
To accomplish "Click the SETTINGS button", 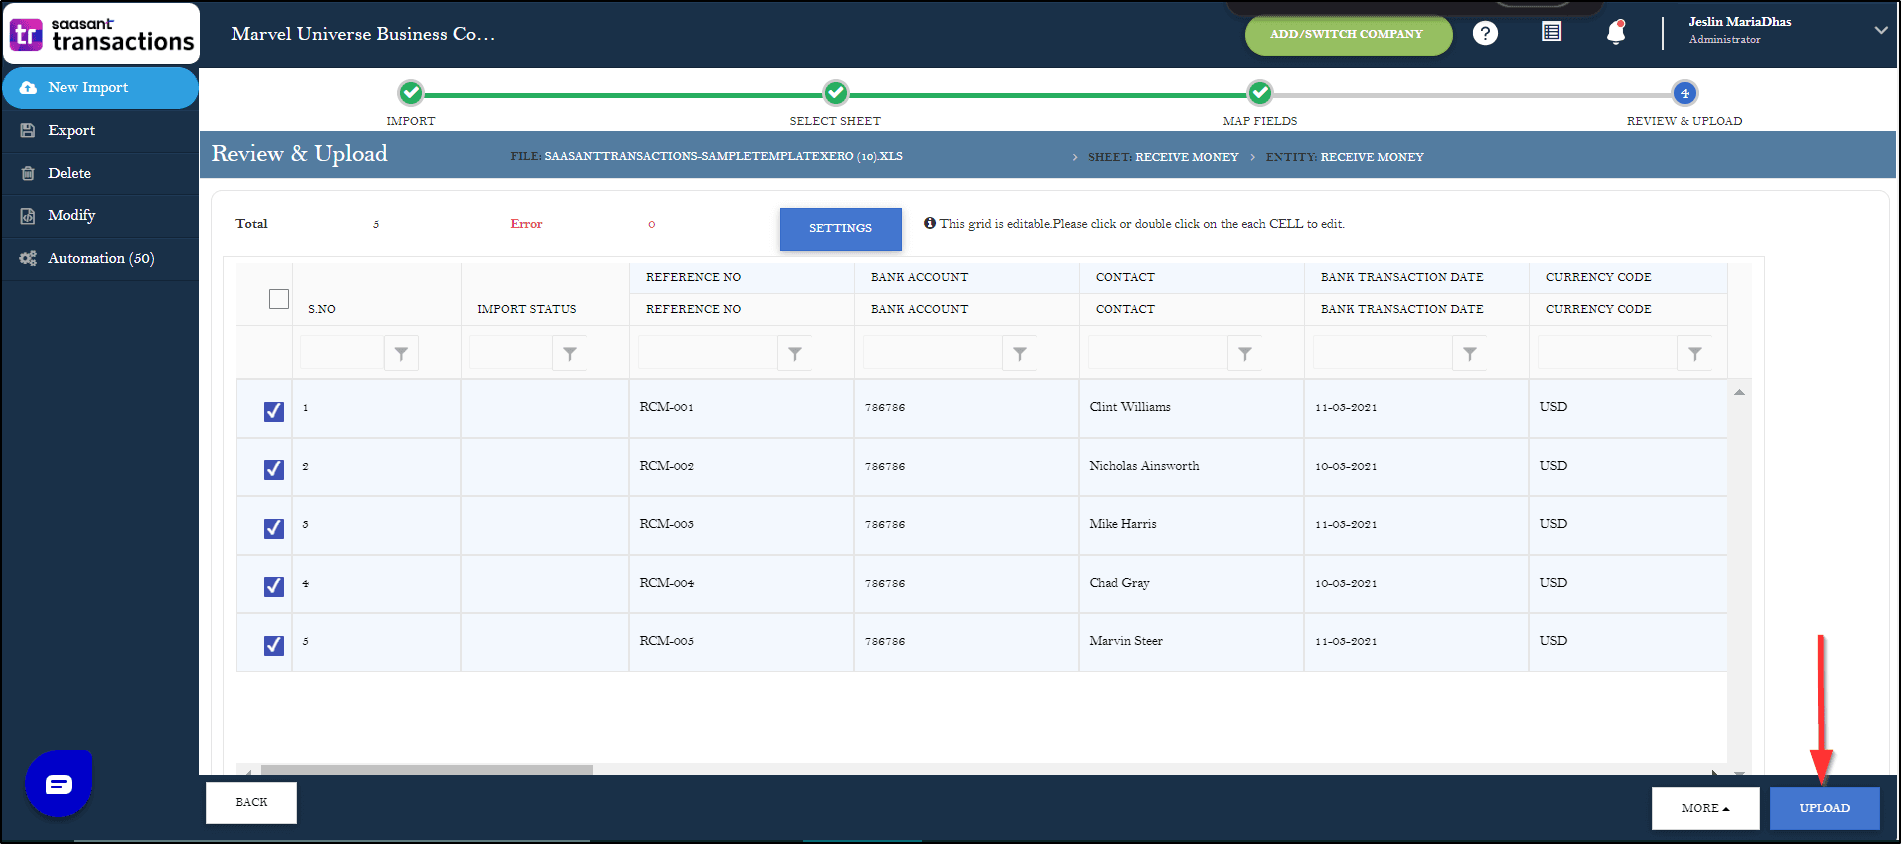I will (840, 228).
